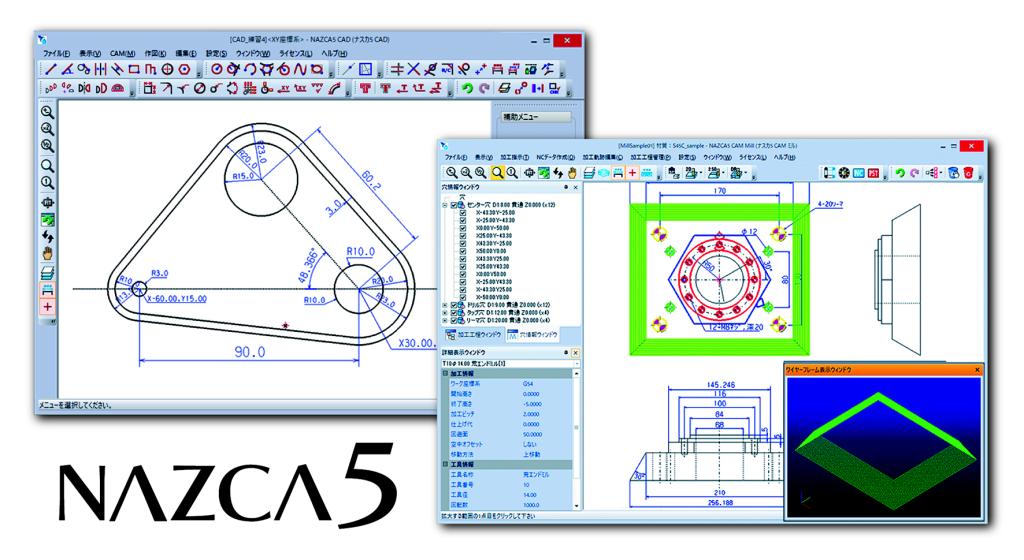The height and width of the screenshot is (560, 1024).
Task: Click the red plus icon in CAM toolbar
Action: (632, 172)
